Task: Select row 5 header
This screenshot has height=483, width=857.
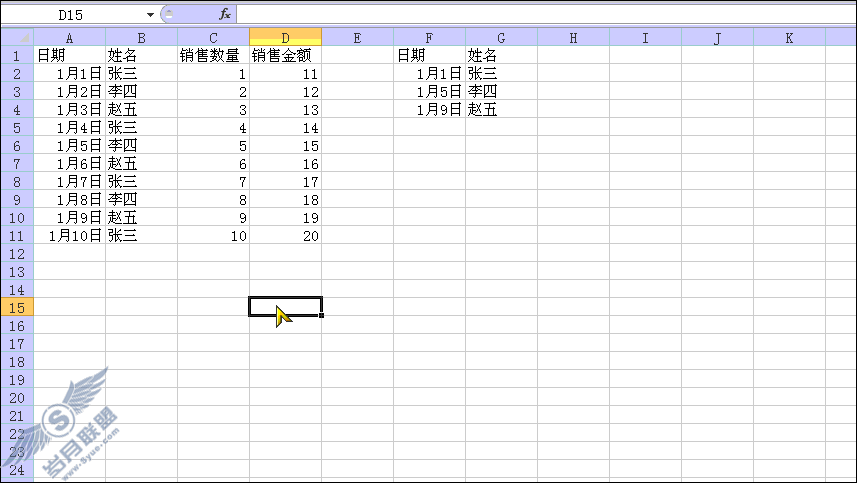Action: [x=17, y=127]
